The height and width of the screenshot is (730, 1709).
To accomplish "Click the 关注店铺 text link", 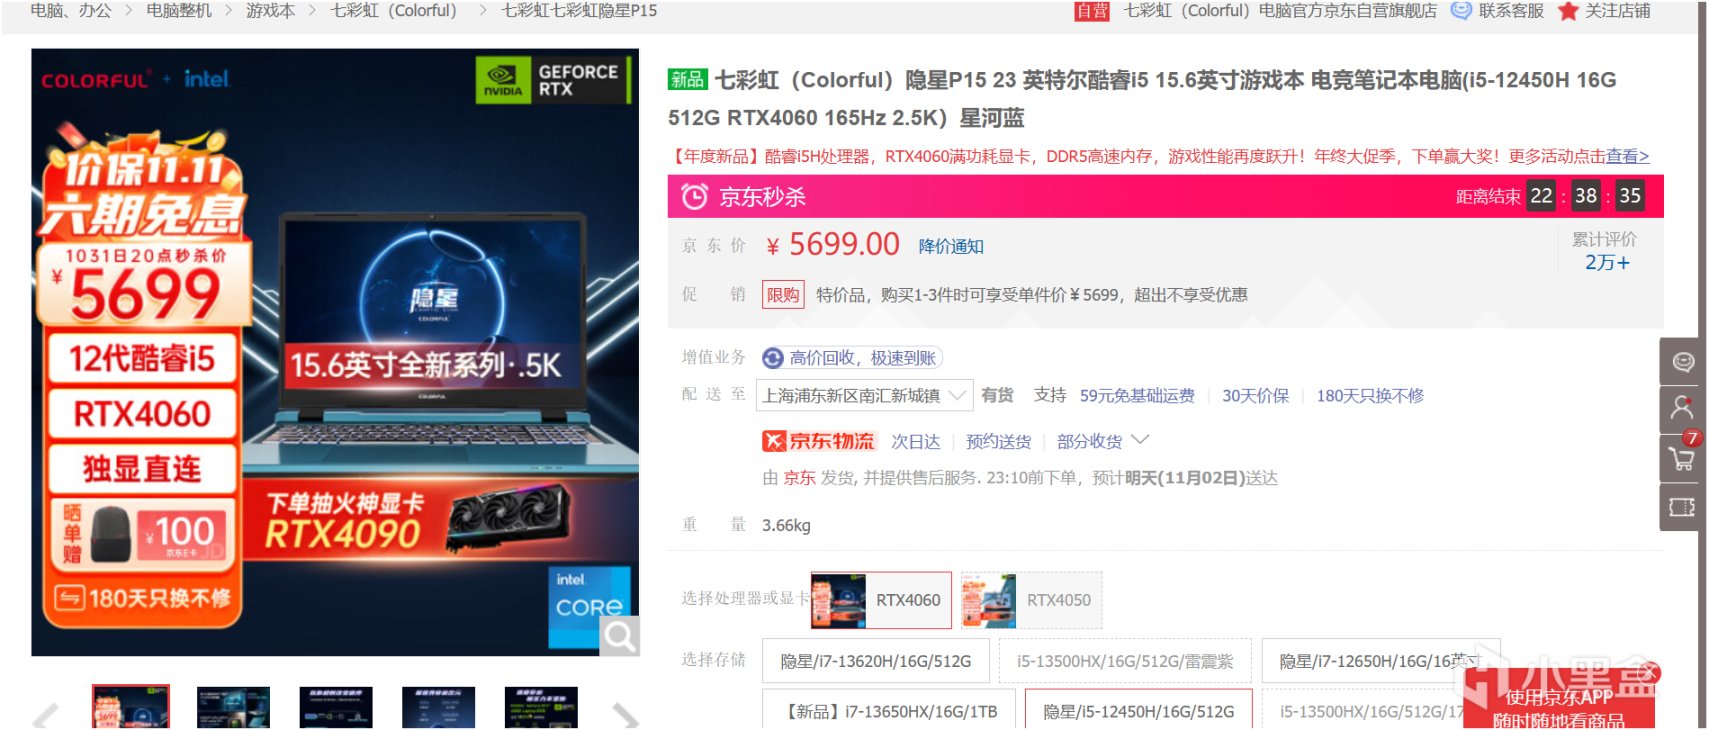I will tap(1618, 11).
